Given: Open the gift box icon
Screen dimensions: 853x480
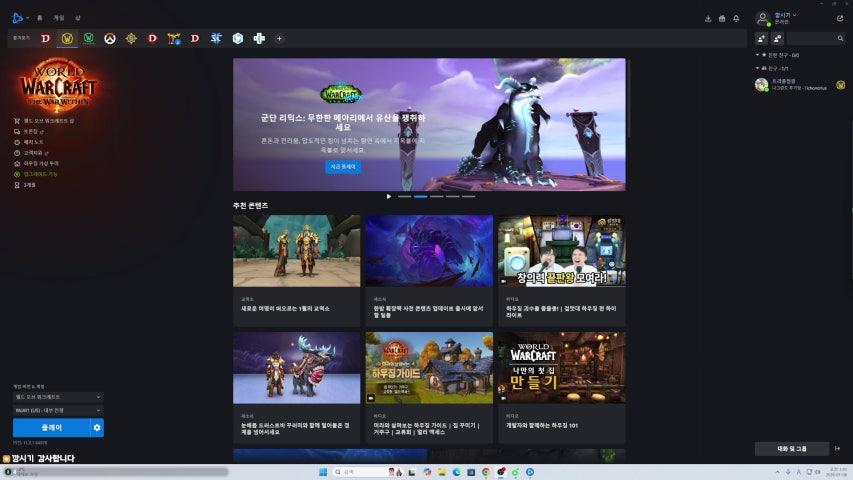Looking at the screenshot, I should point(722,18).
